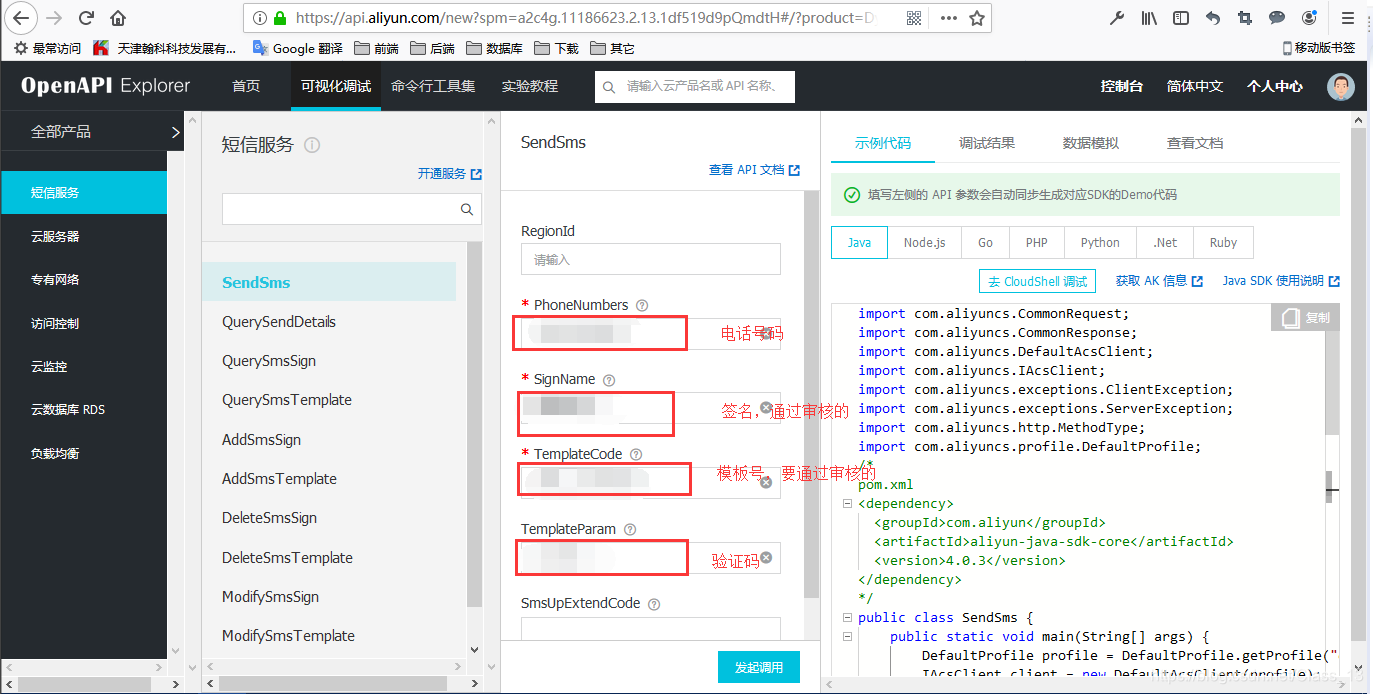Select the Python language tab
Image resolution: width=1373 pixels, height=694 pixels.
(x=1100, y=243)
